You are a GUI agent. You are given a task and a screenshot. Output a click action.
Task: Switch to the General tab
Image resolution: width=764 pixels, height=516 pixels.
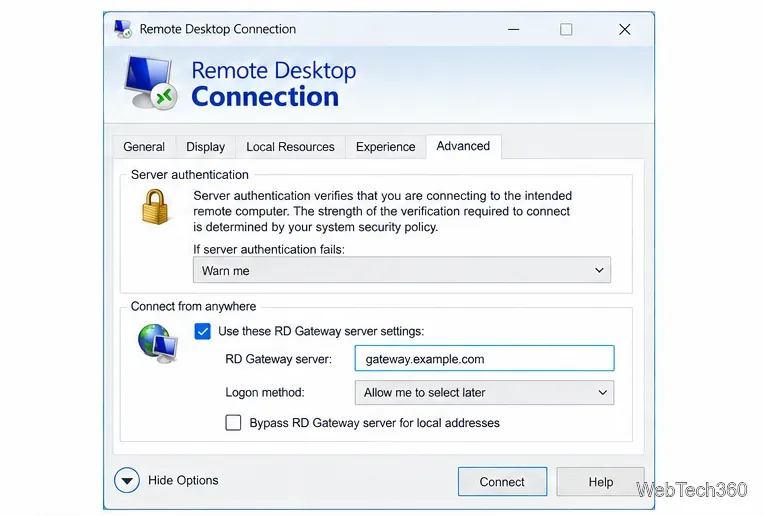coord(144,147)
